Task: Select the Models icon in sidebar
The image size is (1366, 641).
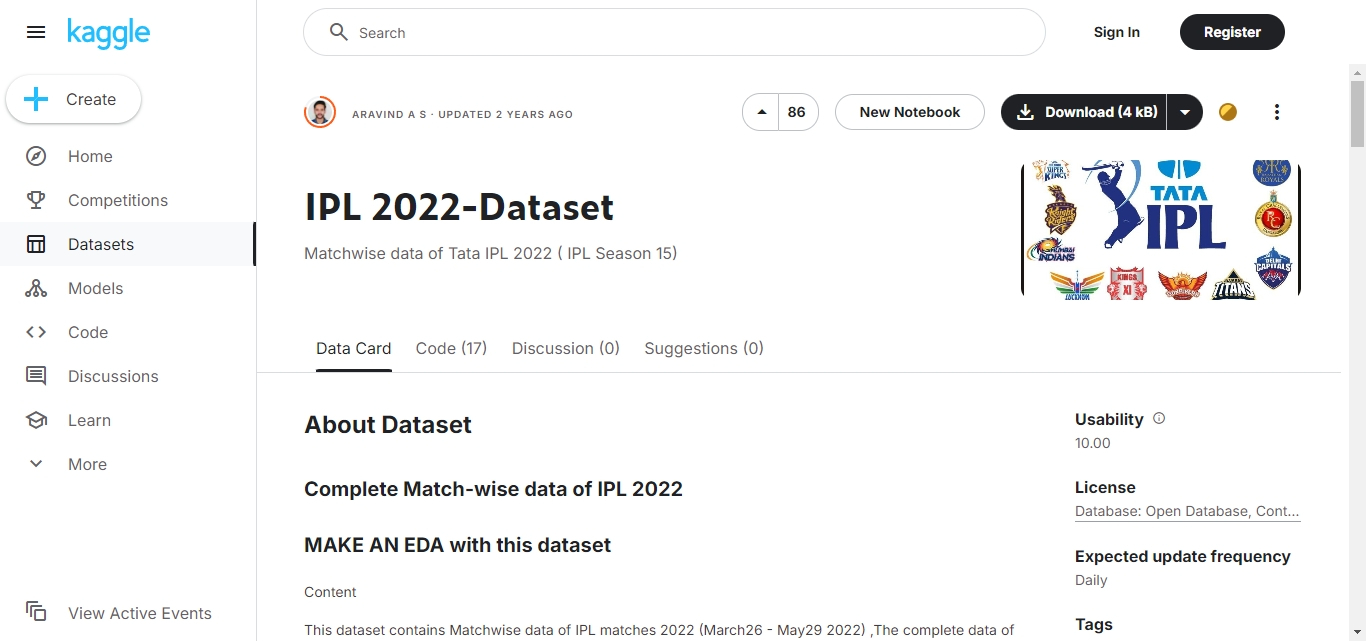Action: pos(36,288)
